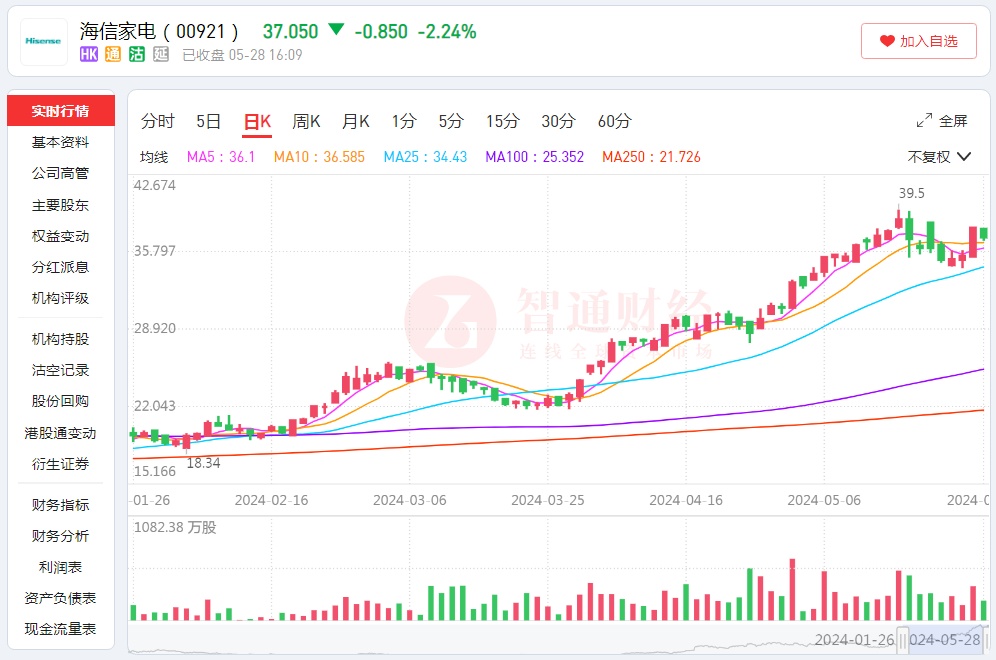Open the 沽空记录 sidebar link
Screen dimensions: 996x660
(x=60, y=370)
